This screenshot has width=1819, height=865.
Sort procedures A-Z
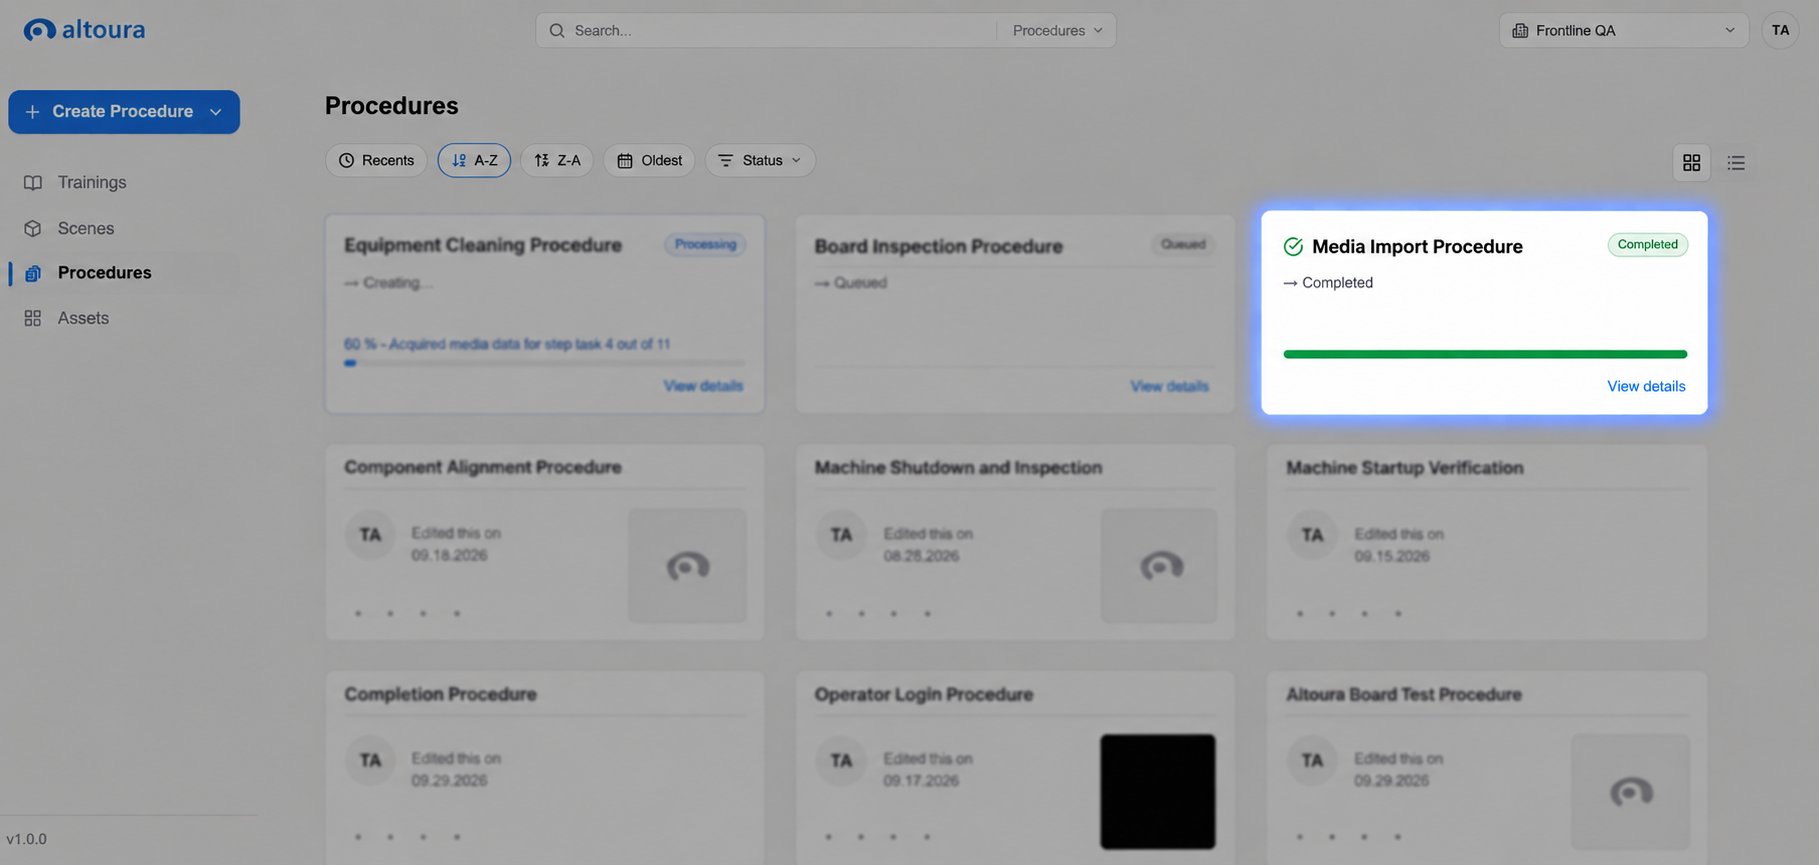[x=474, y=160]
